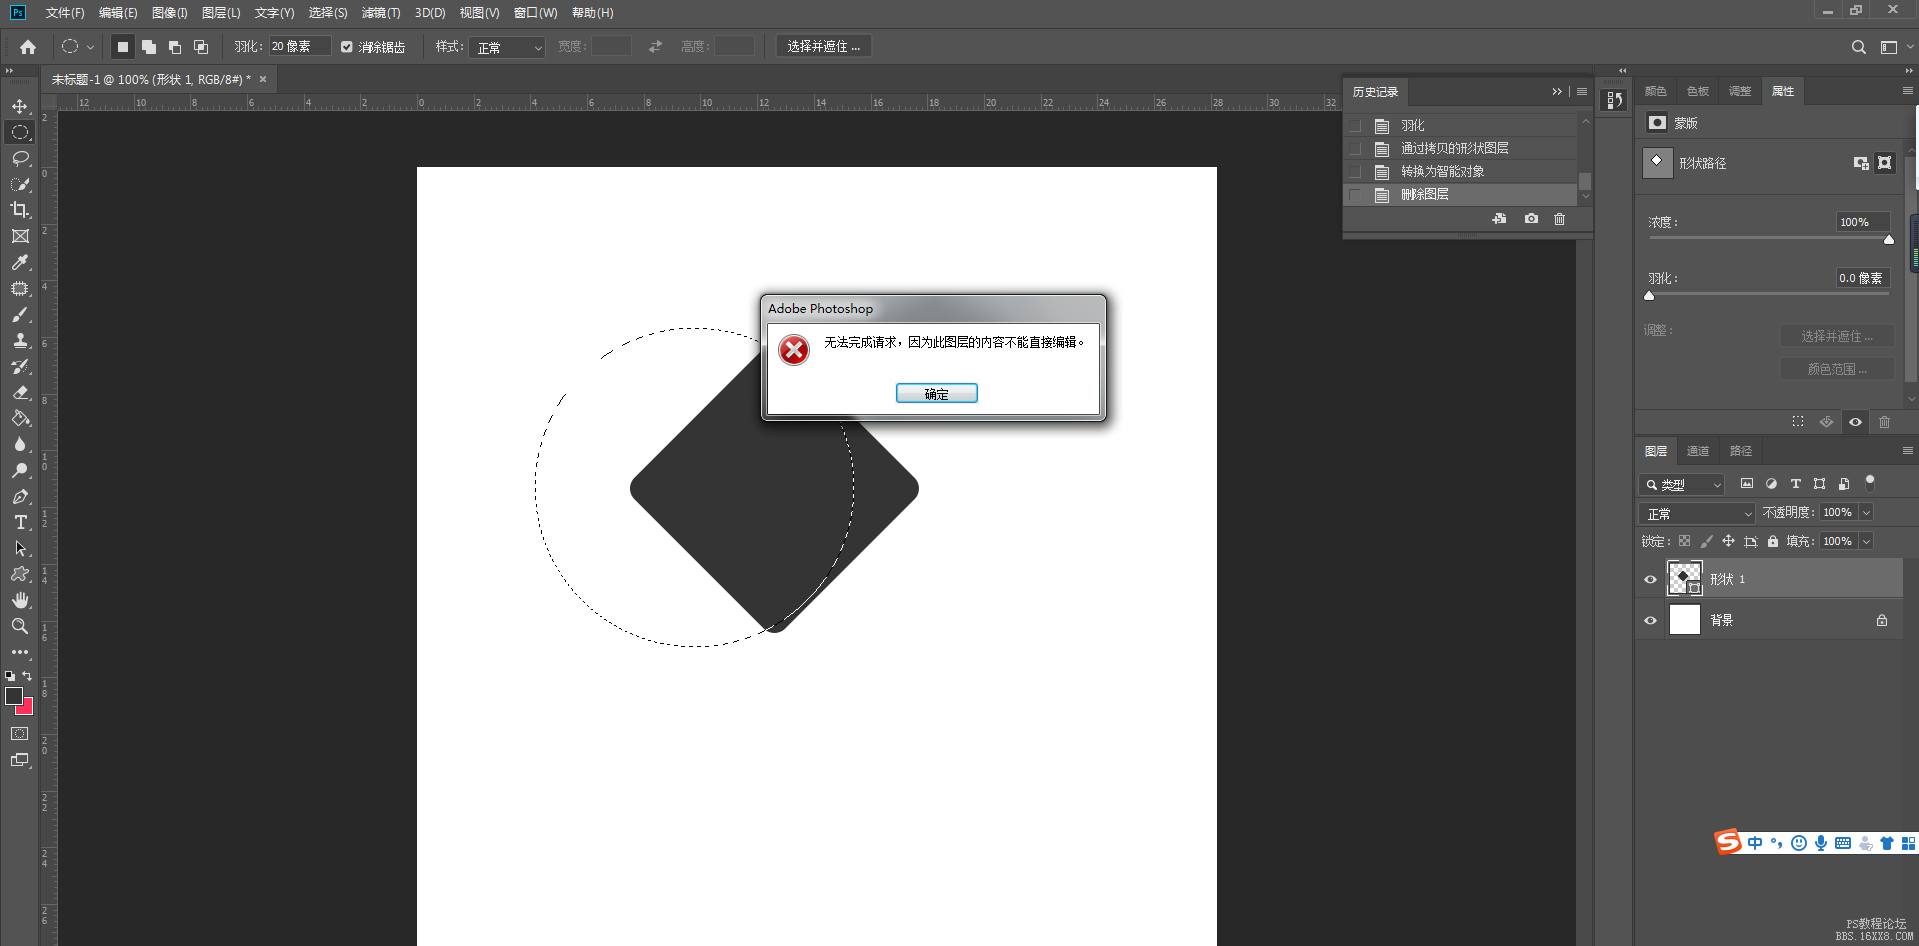The width and height of the screenshot is (1919, 946).
Task: Toggle Quick Mask mode
Action: coord(20,734)
